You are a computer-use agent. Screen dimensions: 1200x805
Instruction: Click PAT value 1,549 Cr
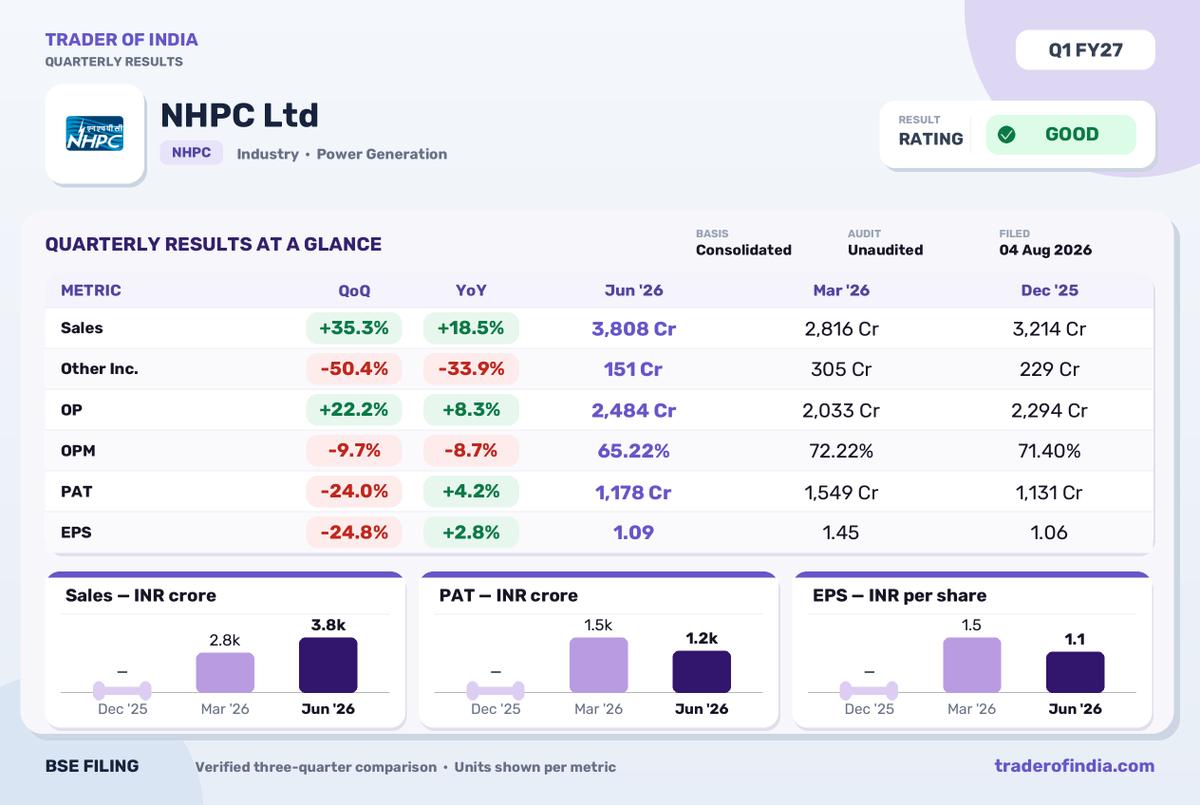[842, 492]
